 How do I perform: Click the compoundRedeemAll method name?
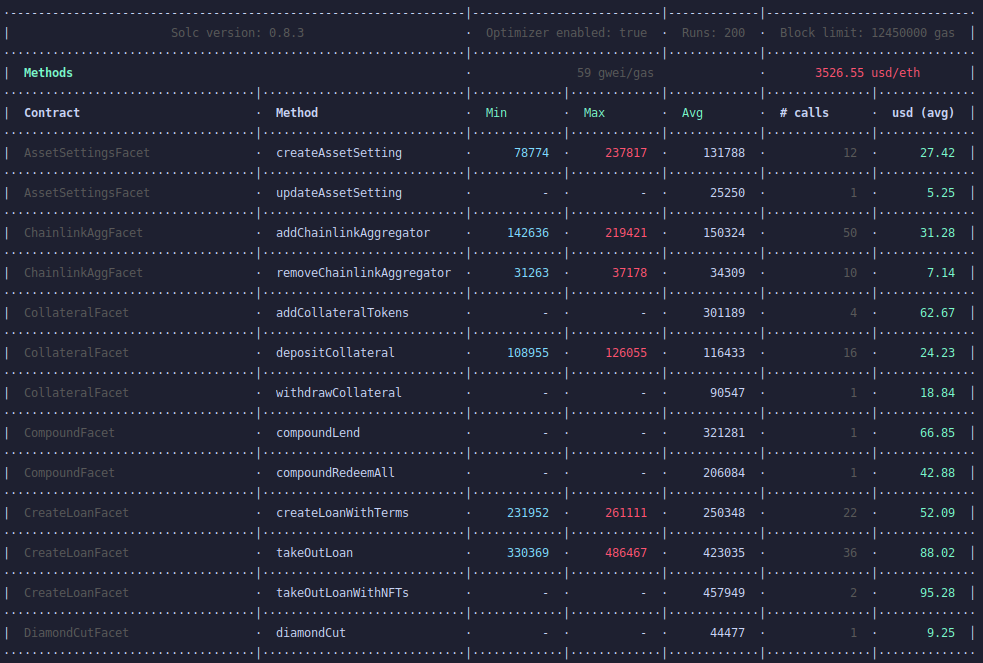point(335,473)
